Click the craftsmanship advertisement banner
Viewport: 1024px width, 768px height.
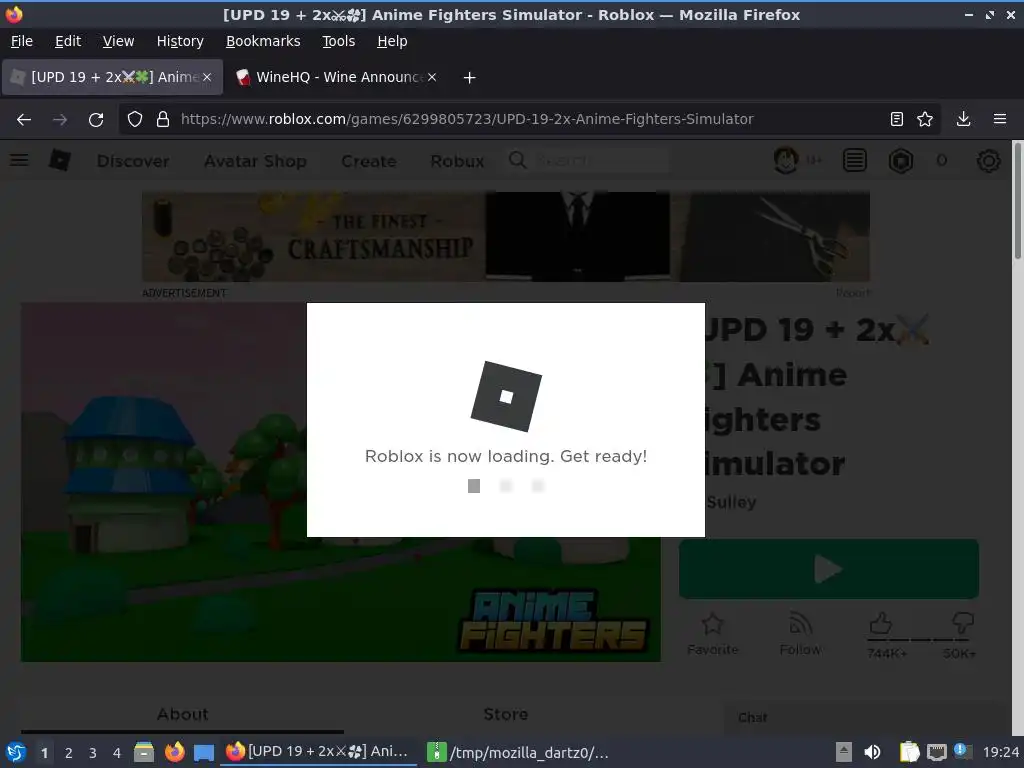(505, 236)
